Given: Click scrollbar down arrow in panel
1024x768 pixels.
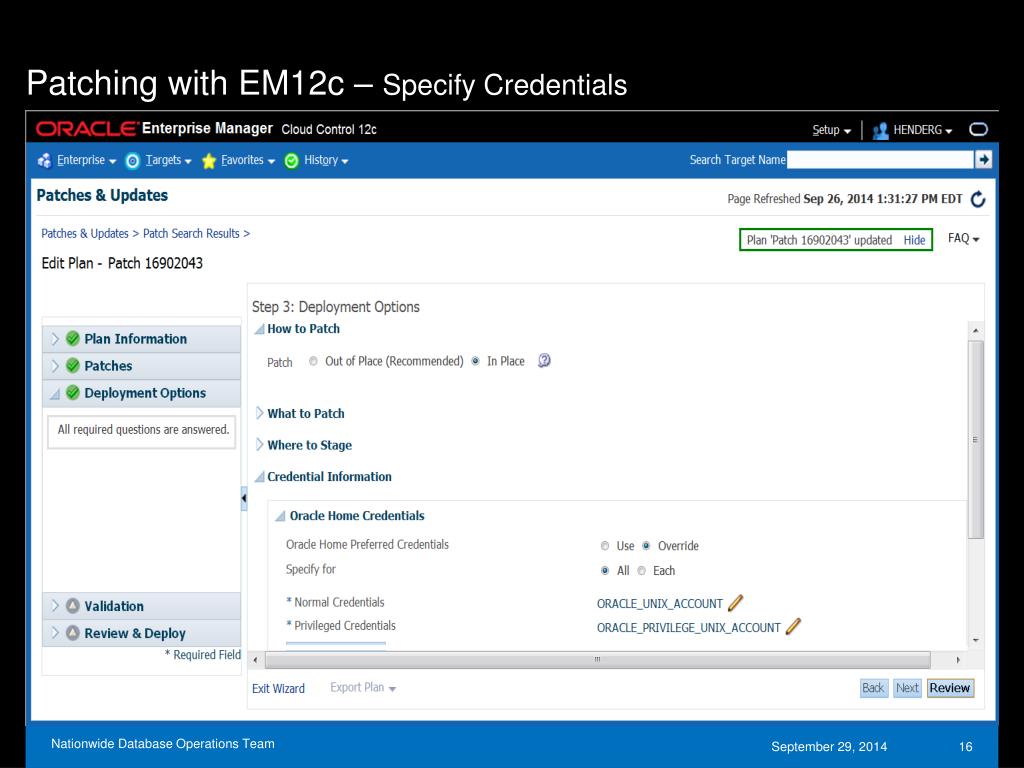Looking at the screenshot, I should pos(976,641).
